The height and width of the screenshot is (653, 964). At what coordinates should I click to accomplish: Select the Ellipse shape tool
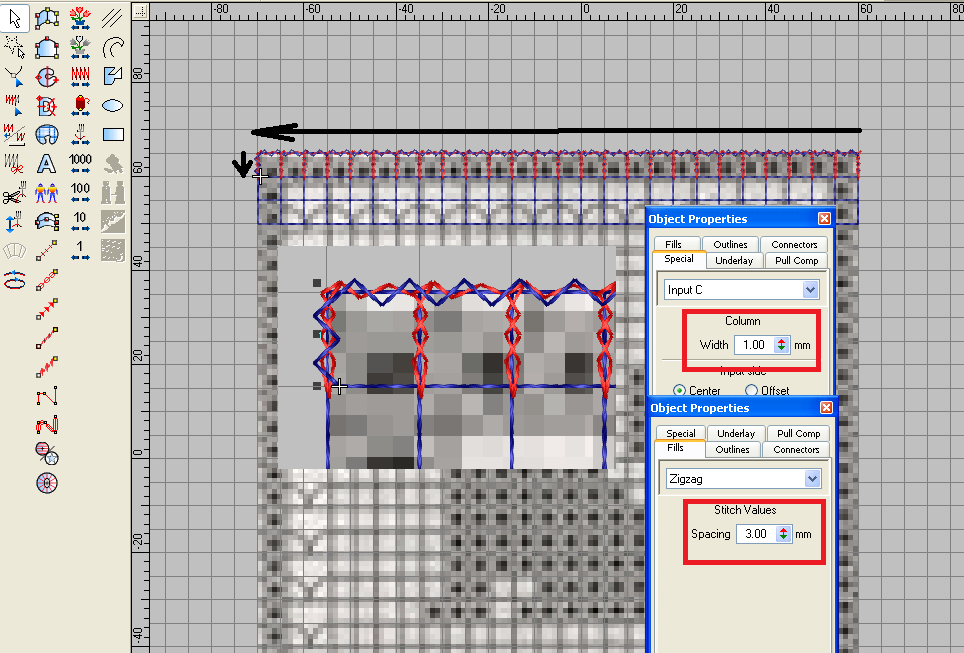113,104
